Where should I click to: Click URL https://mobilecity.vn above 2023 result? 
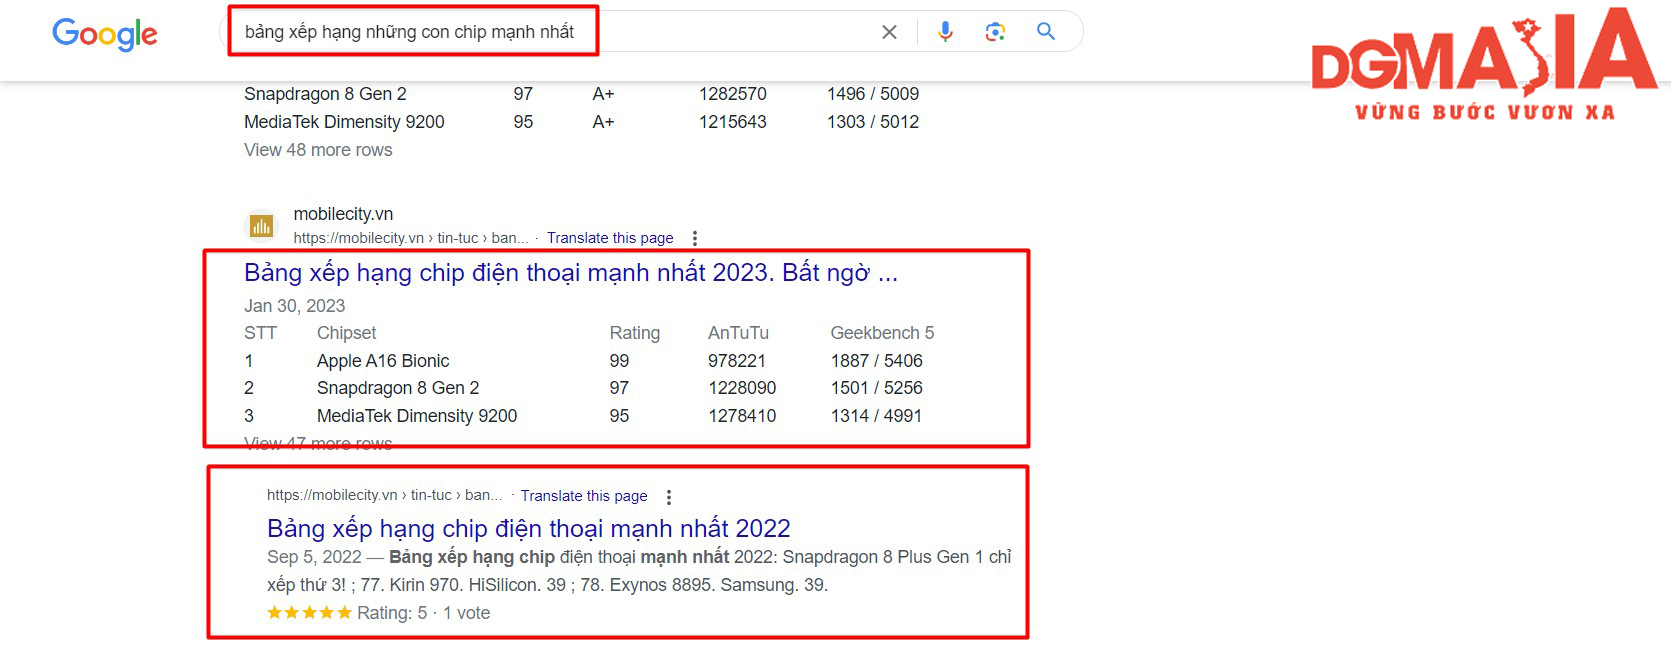pyautogui.click(x=411, y=238)
